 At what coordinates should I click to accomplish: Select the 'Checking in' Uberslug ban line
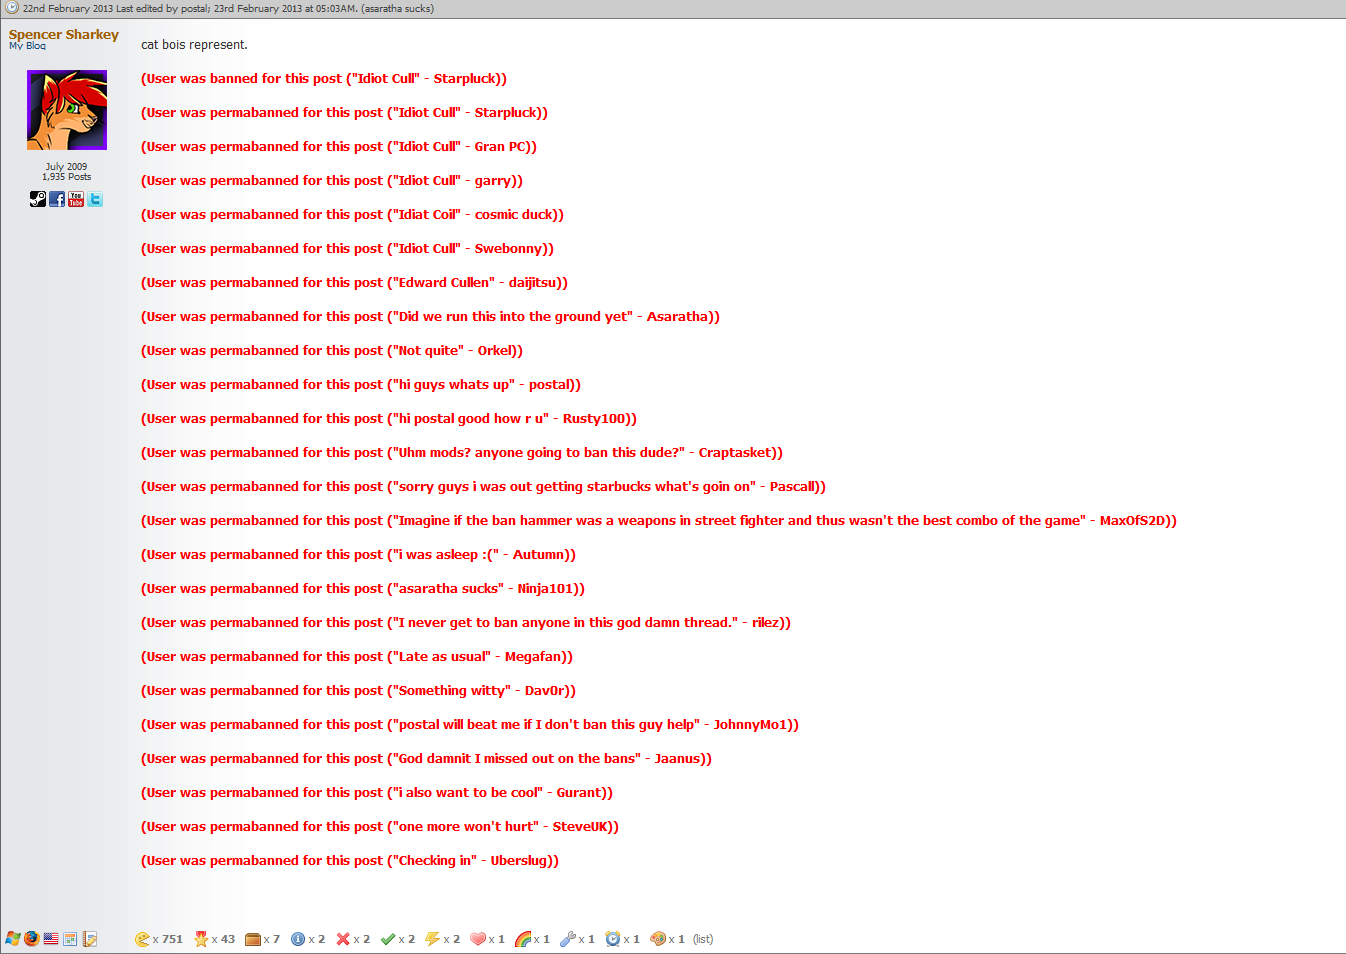350,861
